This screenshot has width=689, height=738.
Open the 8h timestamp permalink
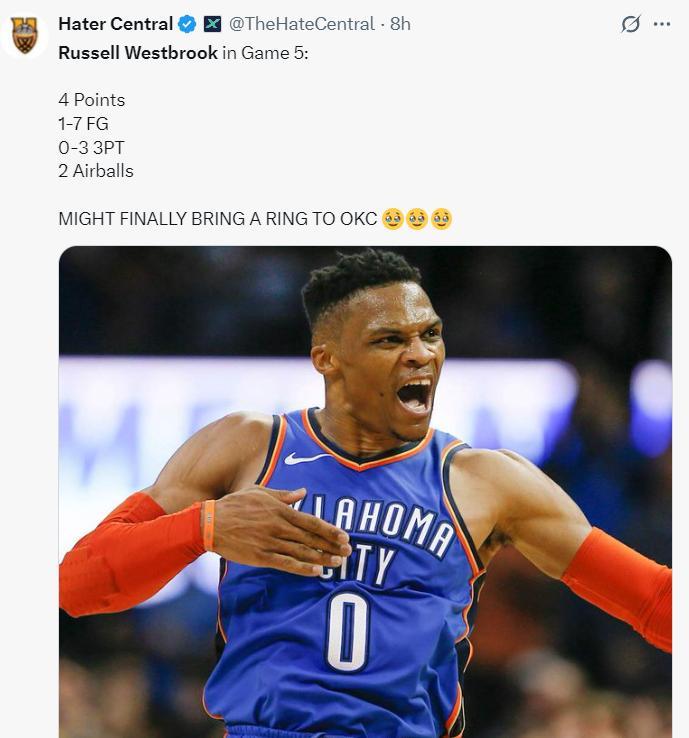400,24
